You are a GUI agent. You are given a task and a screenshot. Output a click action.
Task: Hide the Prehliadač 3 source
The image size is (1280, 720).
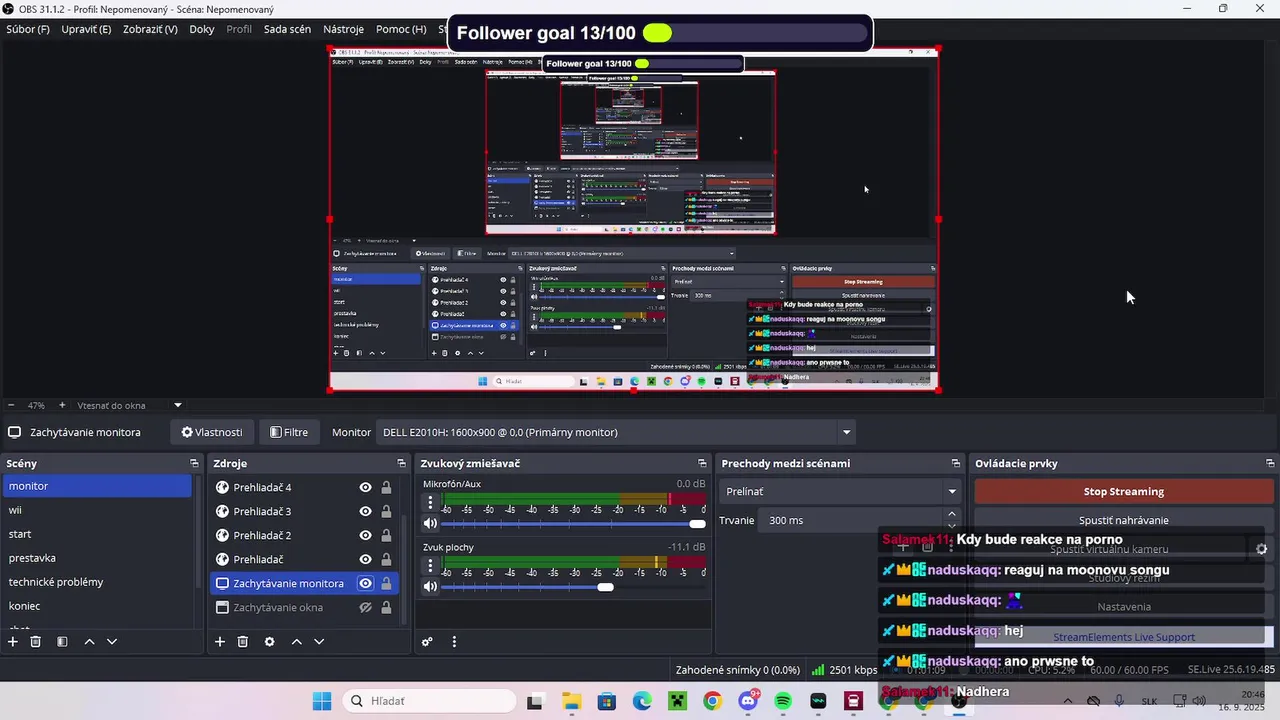click(x=365, y=511)
